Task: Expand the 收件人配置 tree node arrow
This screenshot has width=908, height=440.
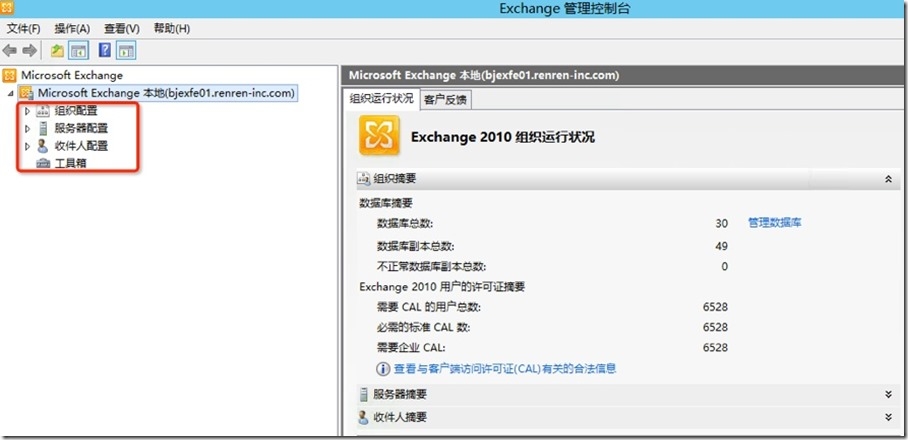Action: 27,146
